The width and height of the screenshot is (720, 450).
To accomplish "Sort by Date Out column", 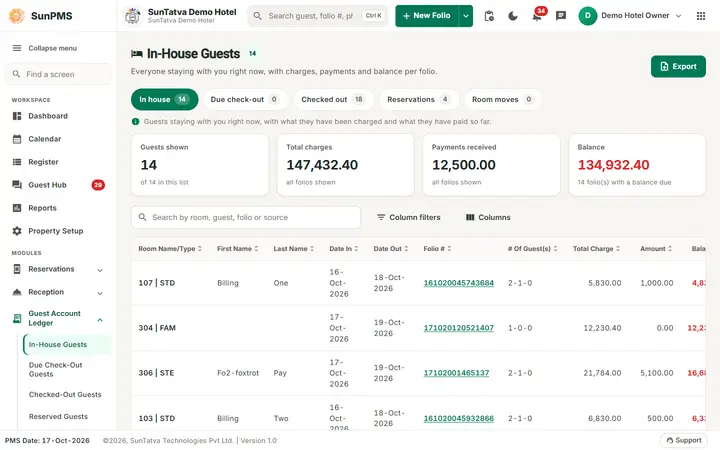I will pyautogui.click(x=390, y=248).
